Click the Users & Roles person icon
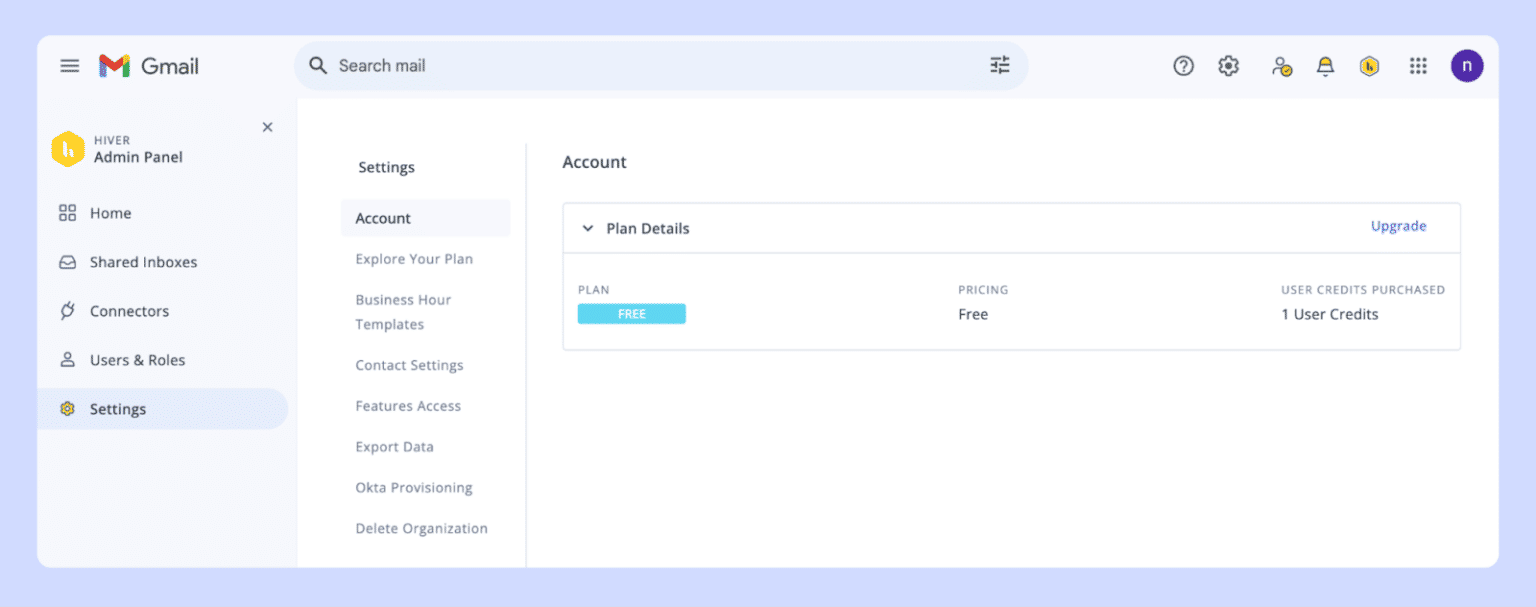1536x607 pixels. [x=67, y=359]
